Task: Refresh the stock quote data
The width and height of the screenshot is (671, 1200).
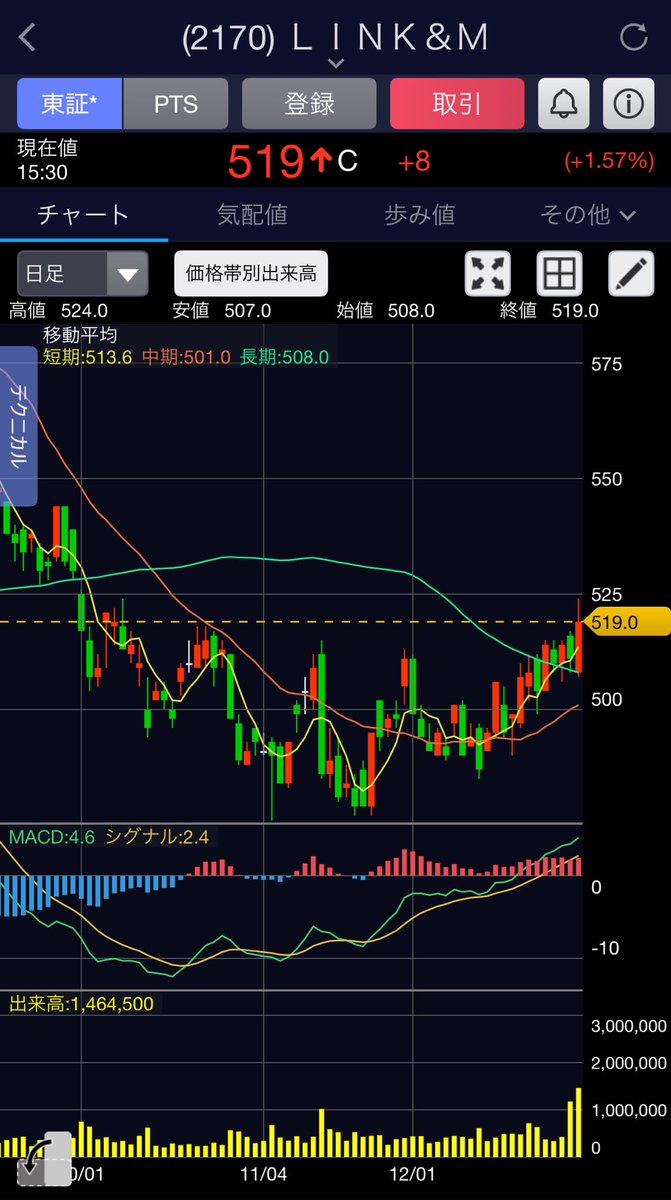Action: tap(634, 38)
